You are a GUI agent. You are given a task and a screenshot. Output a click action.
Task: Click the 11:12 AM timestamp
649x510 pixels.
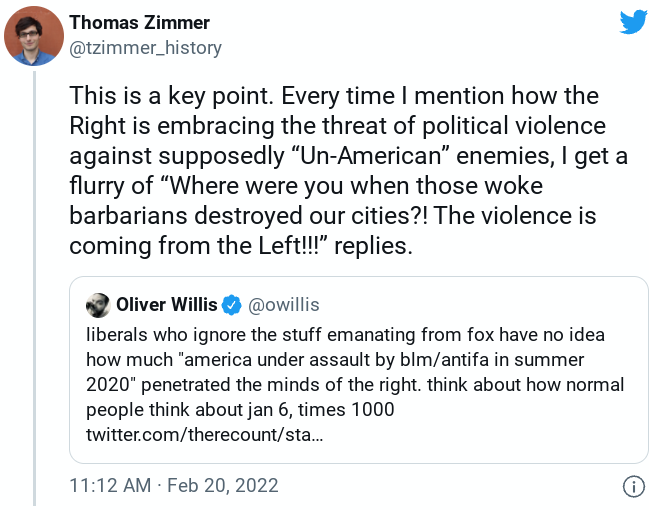click(110, 487)
